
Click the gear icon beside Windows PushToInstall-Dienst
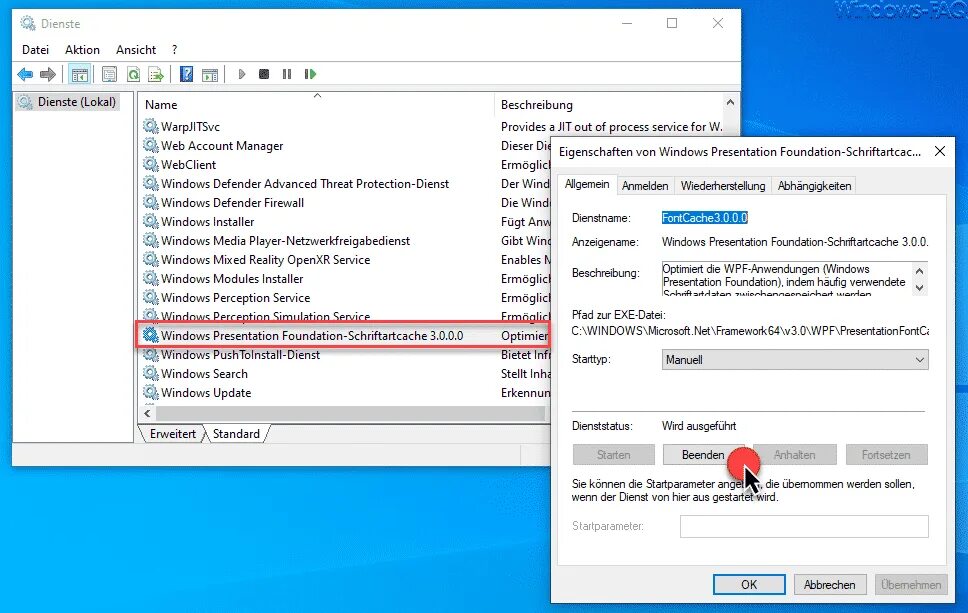coord(151,354)
